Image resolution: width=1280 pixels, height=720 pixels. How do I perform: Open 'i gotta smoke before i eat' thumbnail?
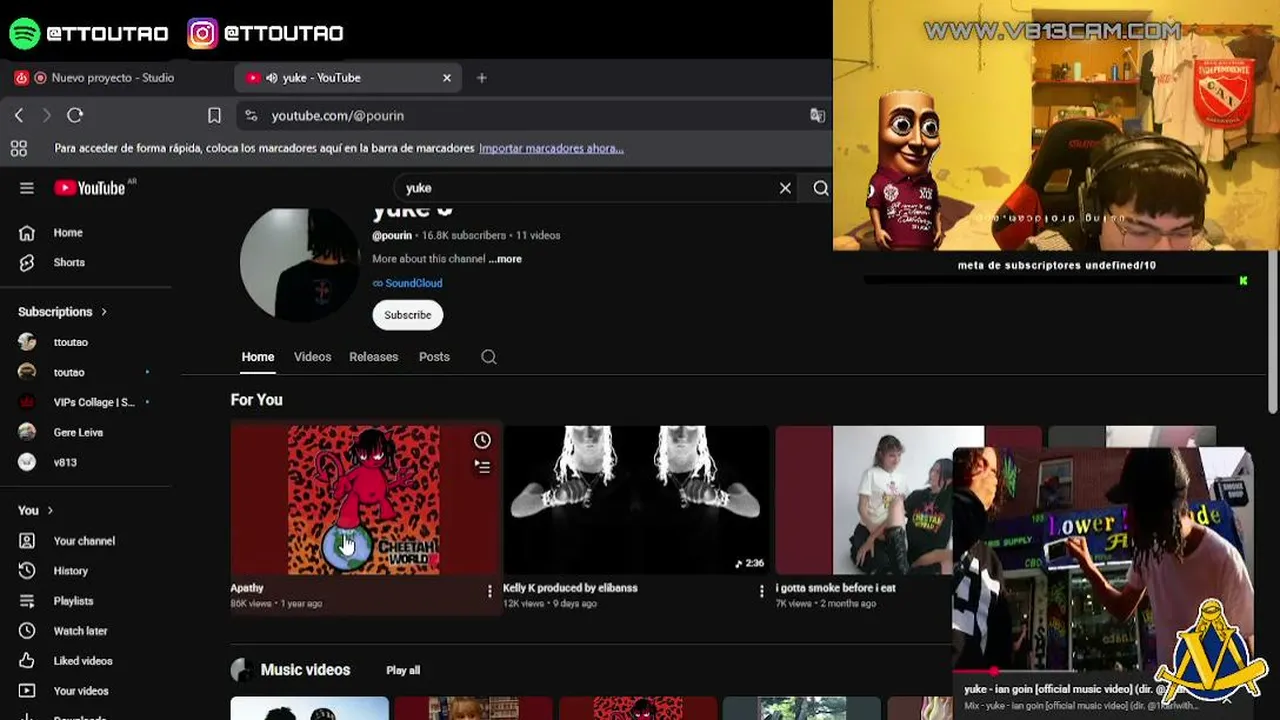[864, 500]
